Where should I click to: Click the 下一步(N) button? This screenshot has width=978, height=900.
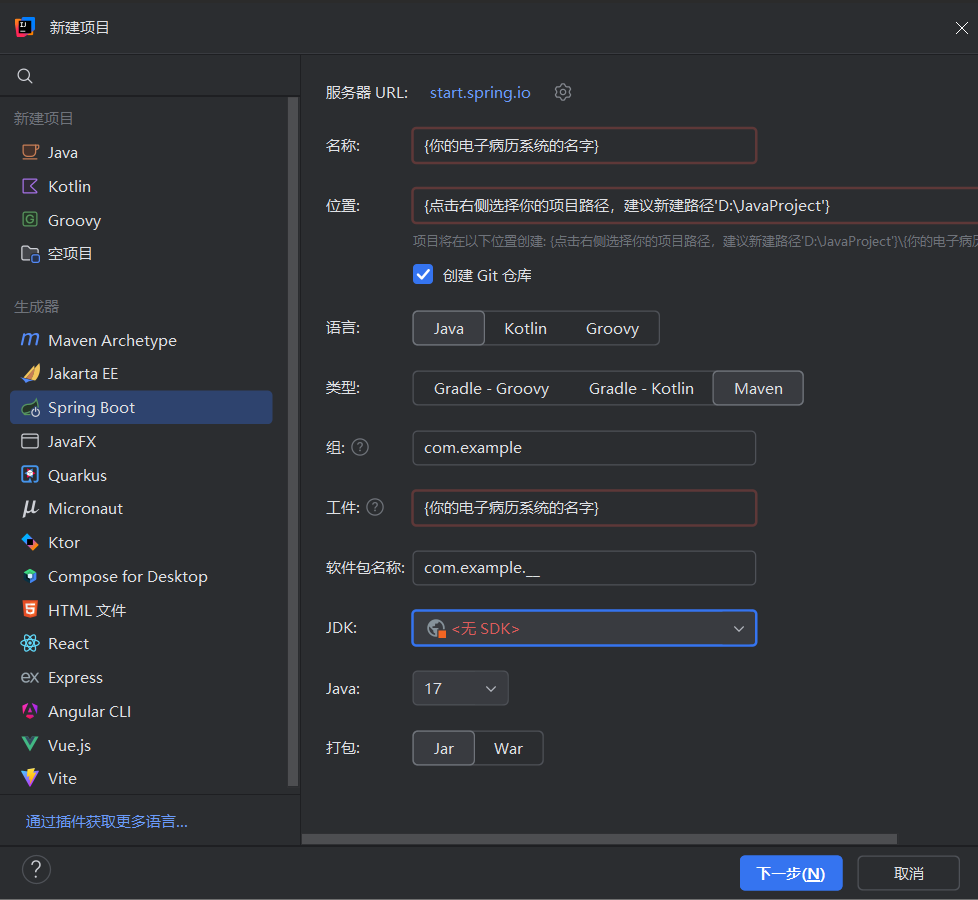790,873
